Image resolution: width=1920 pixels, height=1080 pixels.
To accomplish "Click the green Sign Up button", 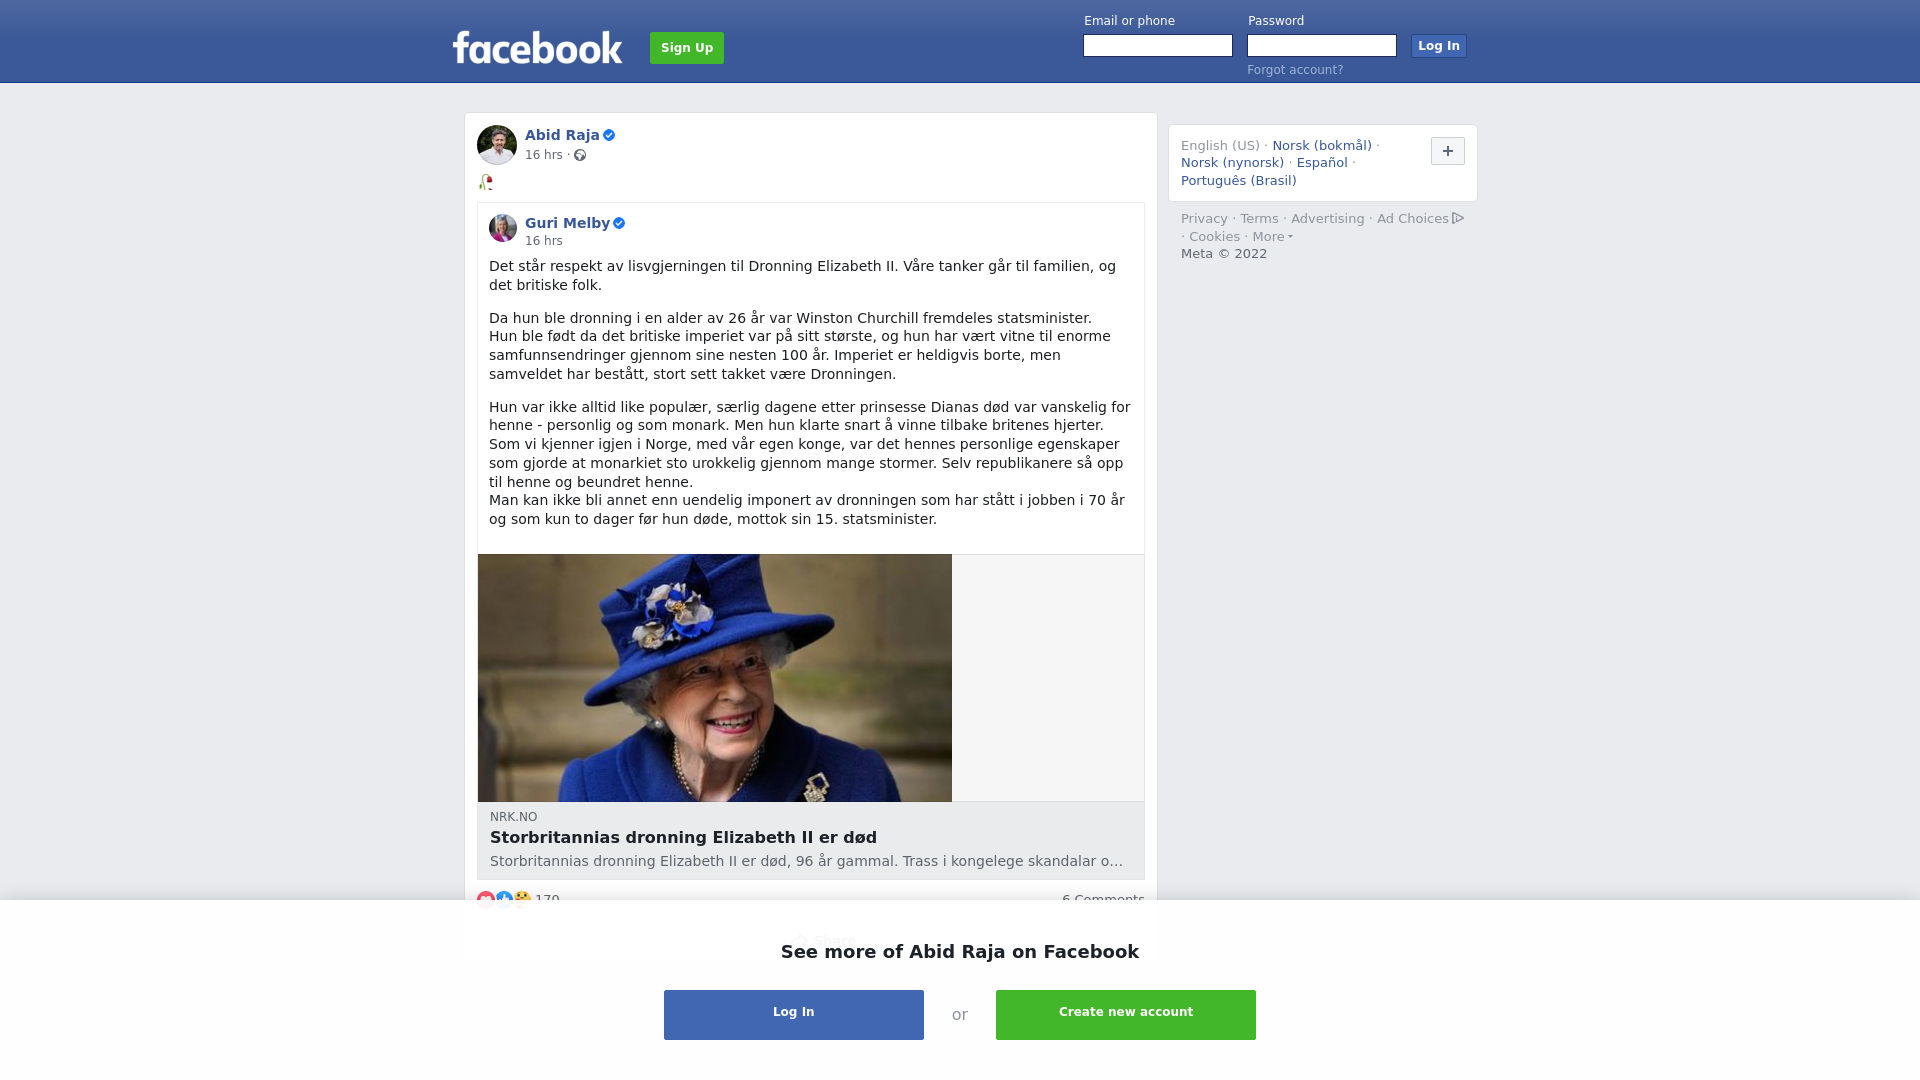I will 687,48.
